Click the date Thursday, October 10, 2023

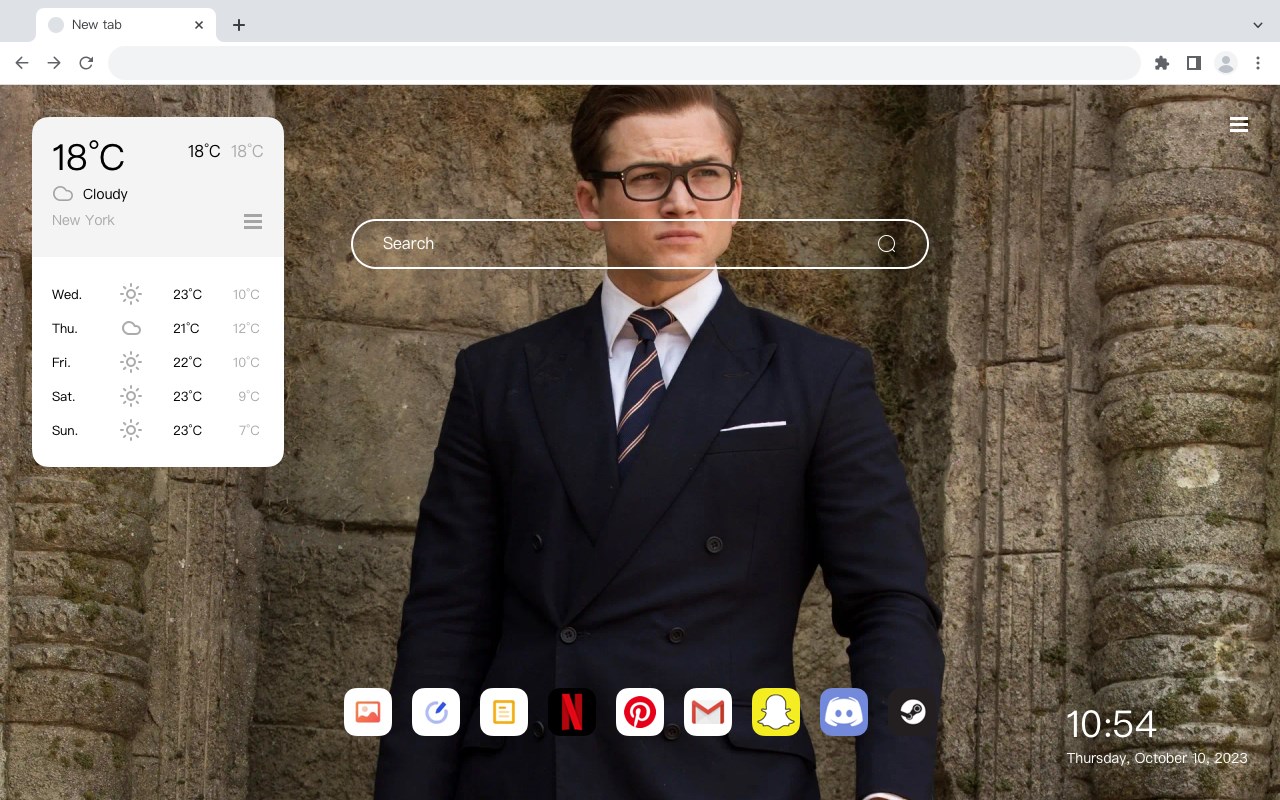pos(1157,758)
